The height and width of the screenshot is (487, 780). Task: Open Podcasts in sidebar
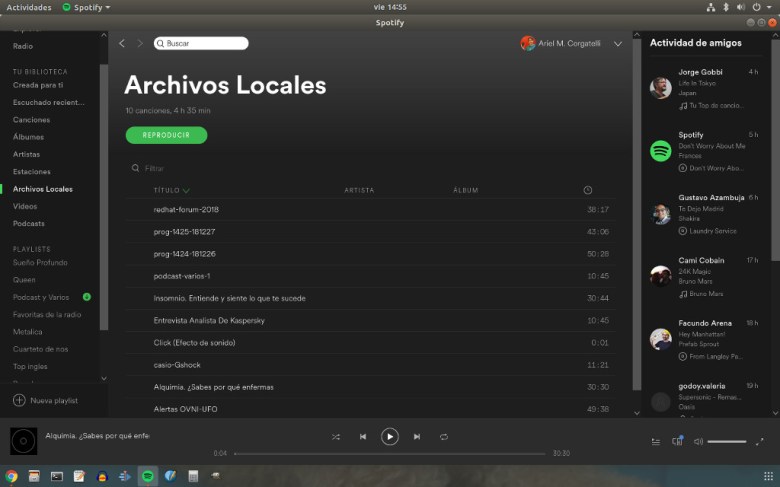click(x=28, y=223)
